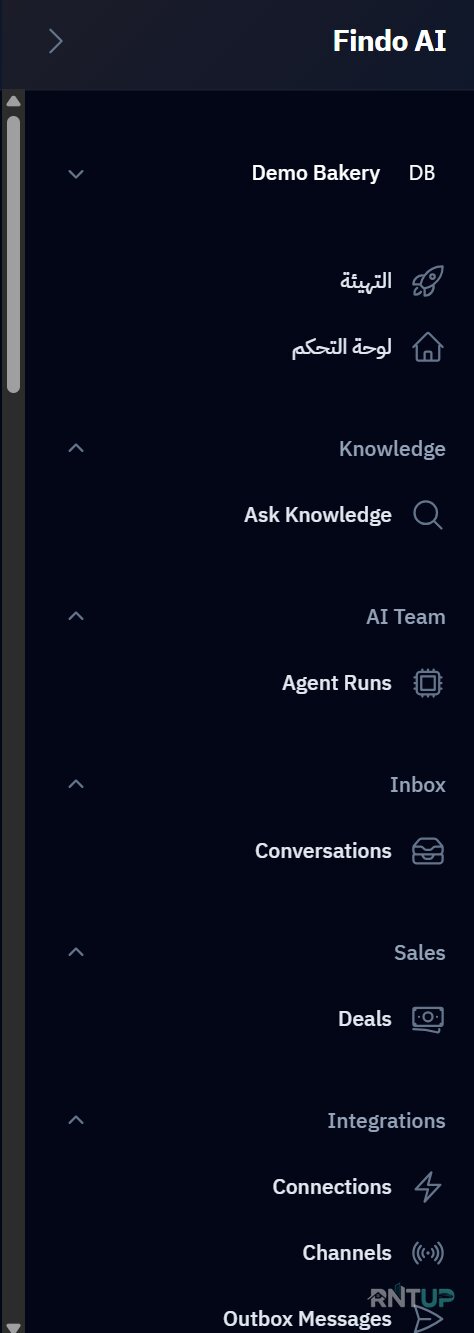The width and height of the screenshot is (474, 1333).
Task: Collapse the Inbox section chevron
Action: click(76, 784)
